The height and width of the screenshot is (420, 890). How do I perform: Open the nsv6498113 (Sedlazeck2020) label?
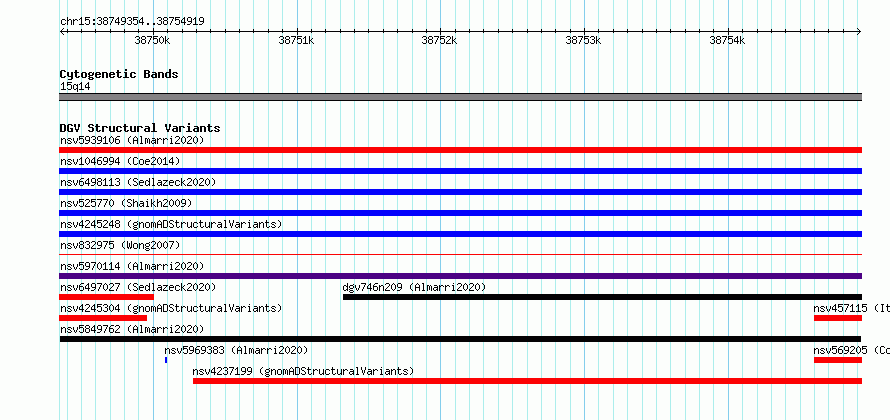click(138, 182)
